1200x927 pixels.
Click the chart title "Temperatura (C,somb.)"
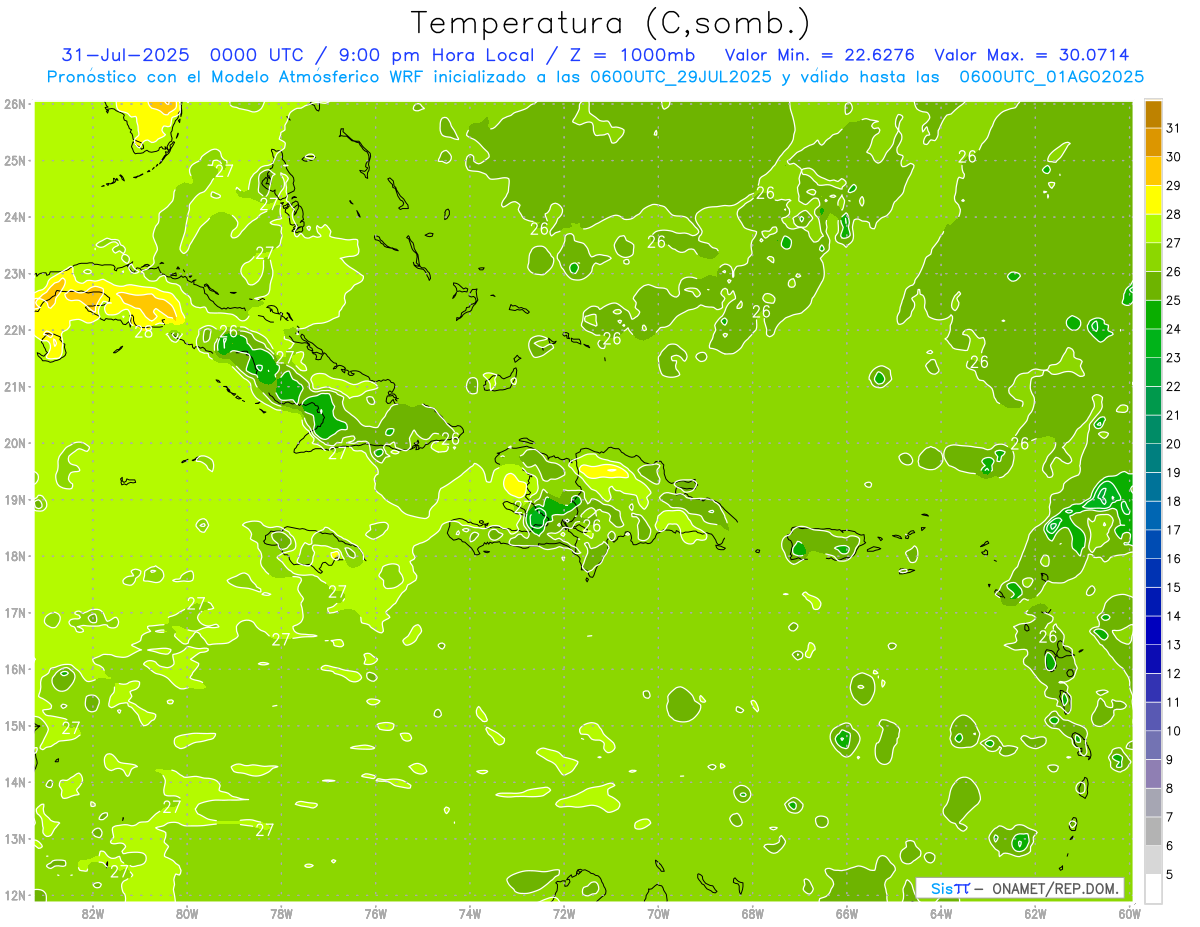coord(611,23)
